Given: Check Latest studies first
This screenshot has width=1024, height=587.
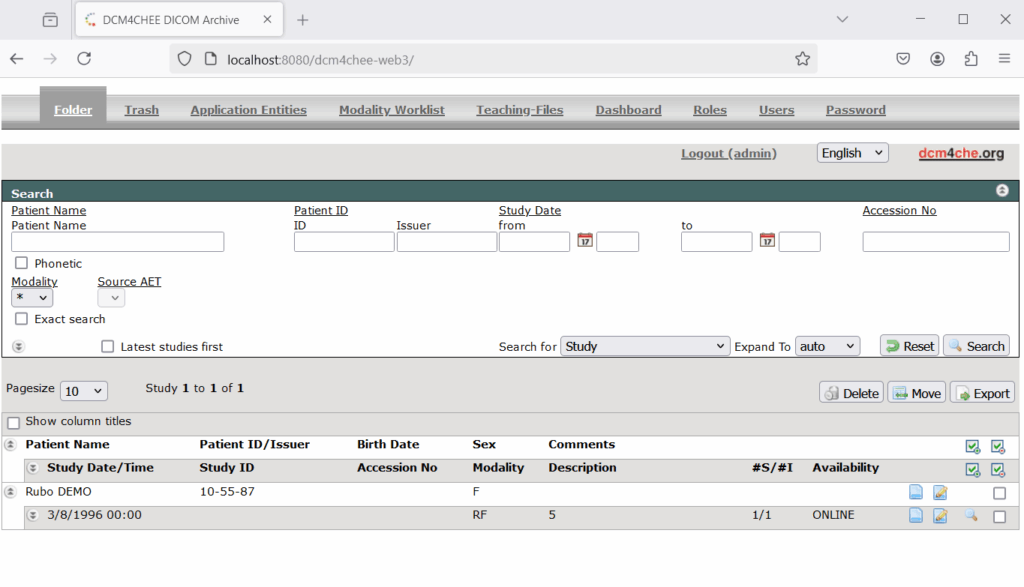Looking at the screenshot, I should pos(108,347).
